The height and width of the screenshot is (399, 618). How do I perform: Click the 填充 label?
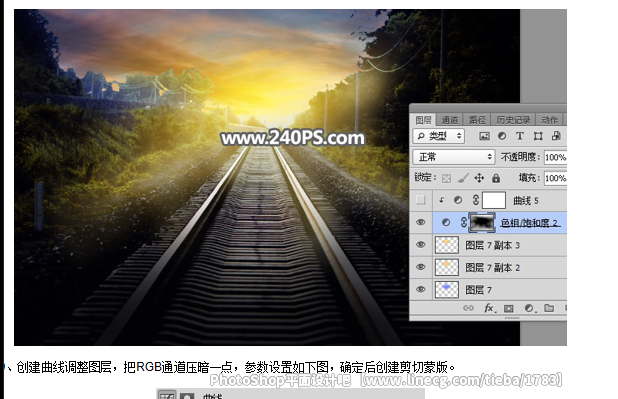pos(529,178)
